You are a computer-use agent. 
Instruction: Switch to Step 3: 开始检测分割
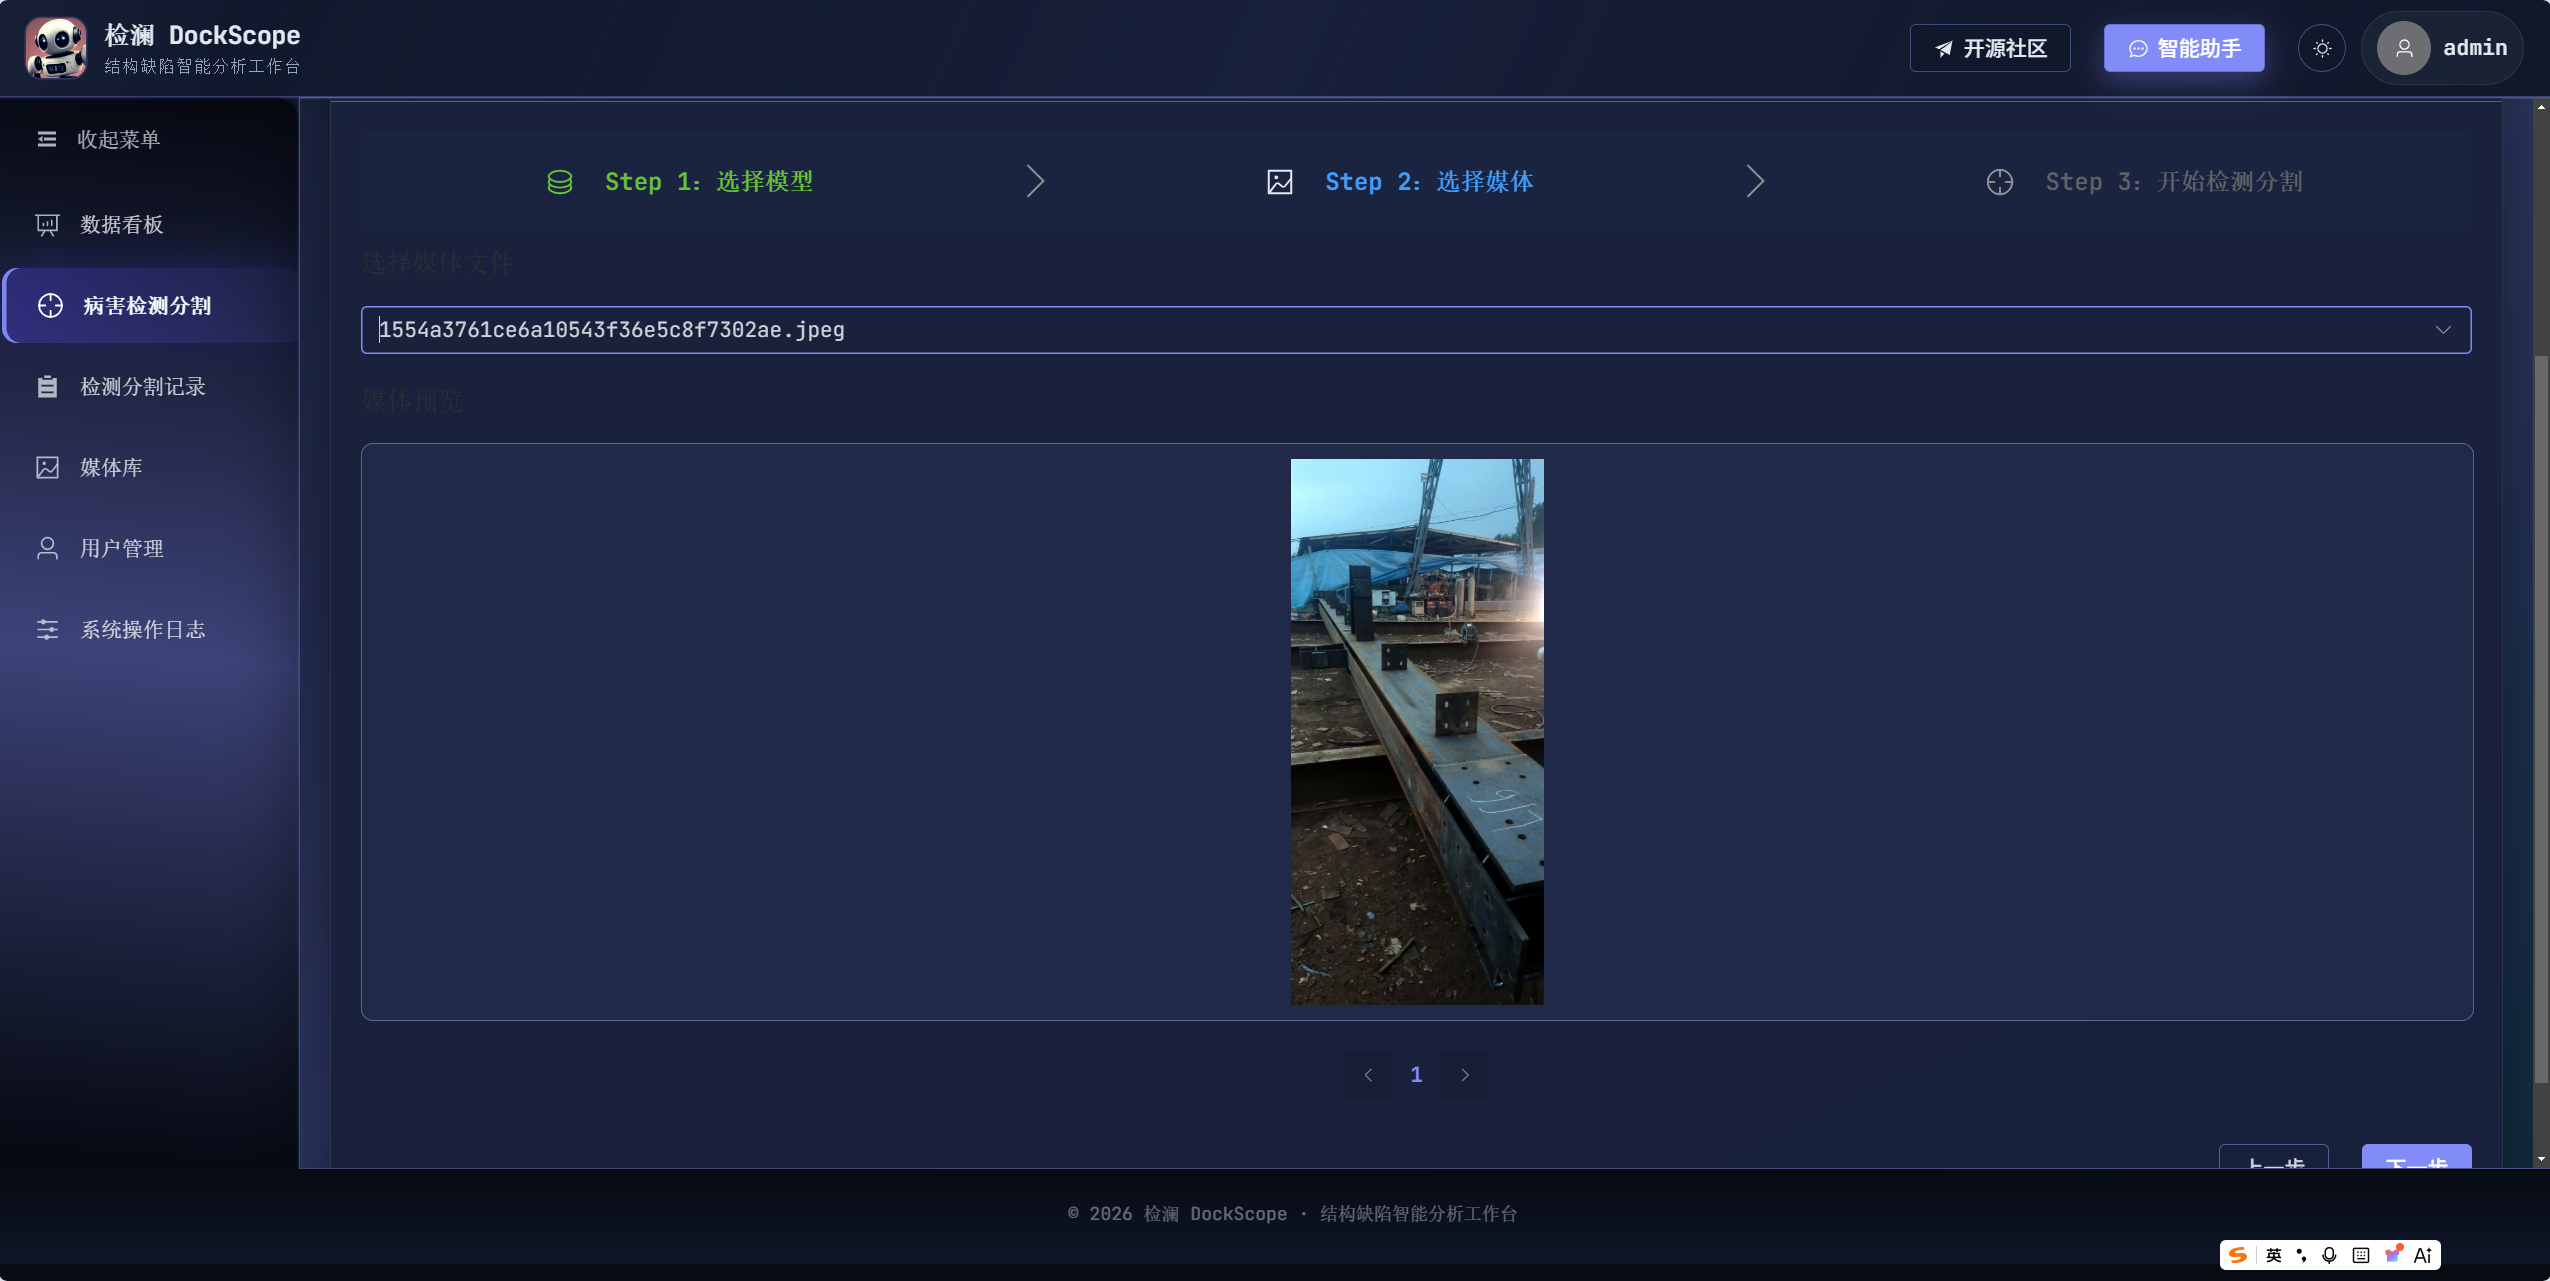point(2174,182)
